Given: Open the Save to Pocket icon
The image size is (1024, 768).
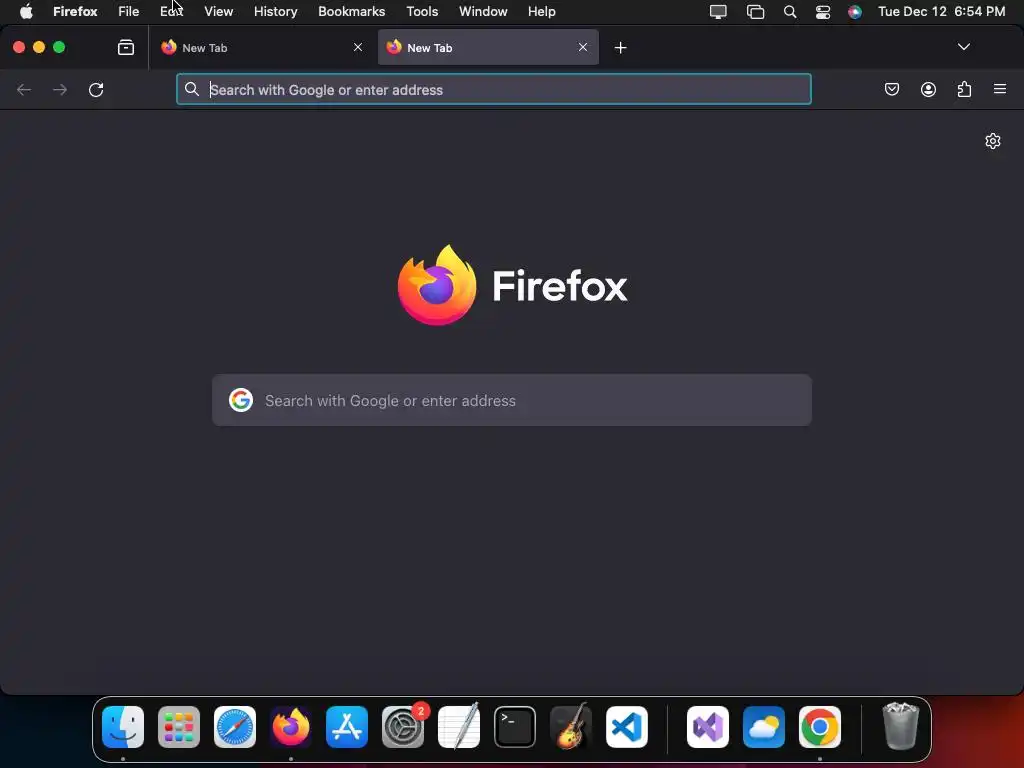Looking at the screenshot, I should point(892,89).
